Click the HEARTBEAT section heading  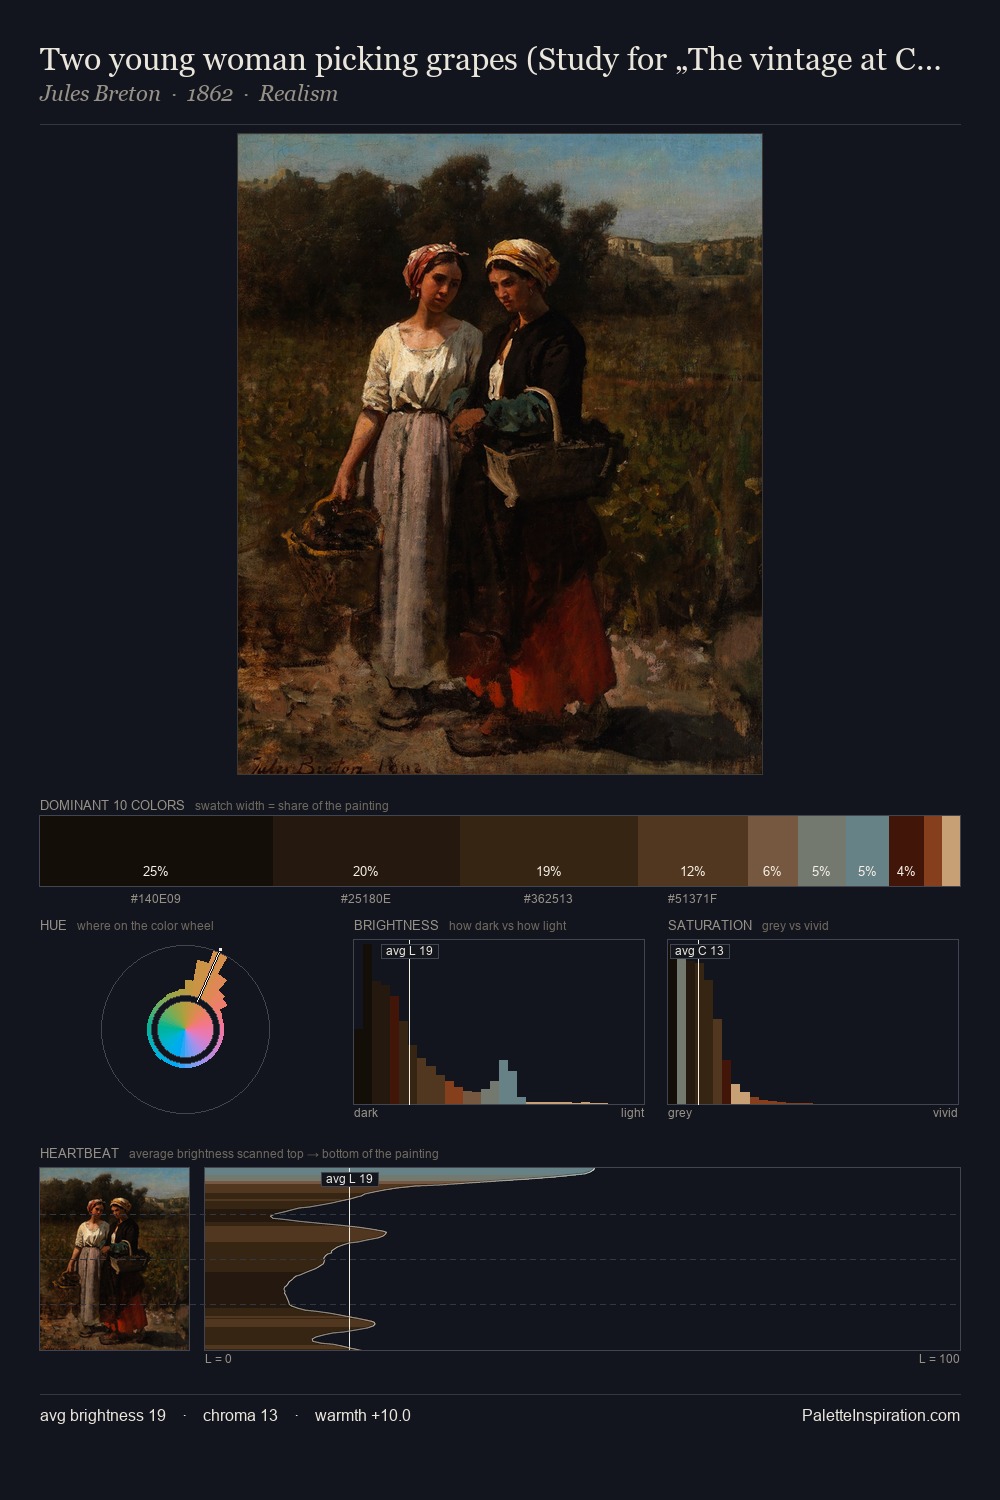point(79,1153)
